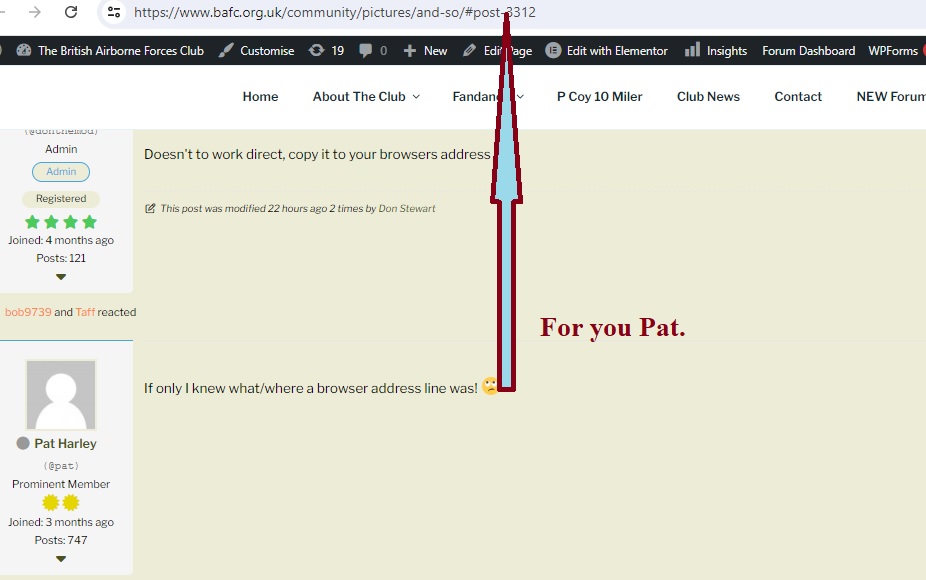Open the site information icon in address bar
This screenshot has width=926, height=580.
(x=114, y=12)
